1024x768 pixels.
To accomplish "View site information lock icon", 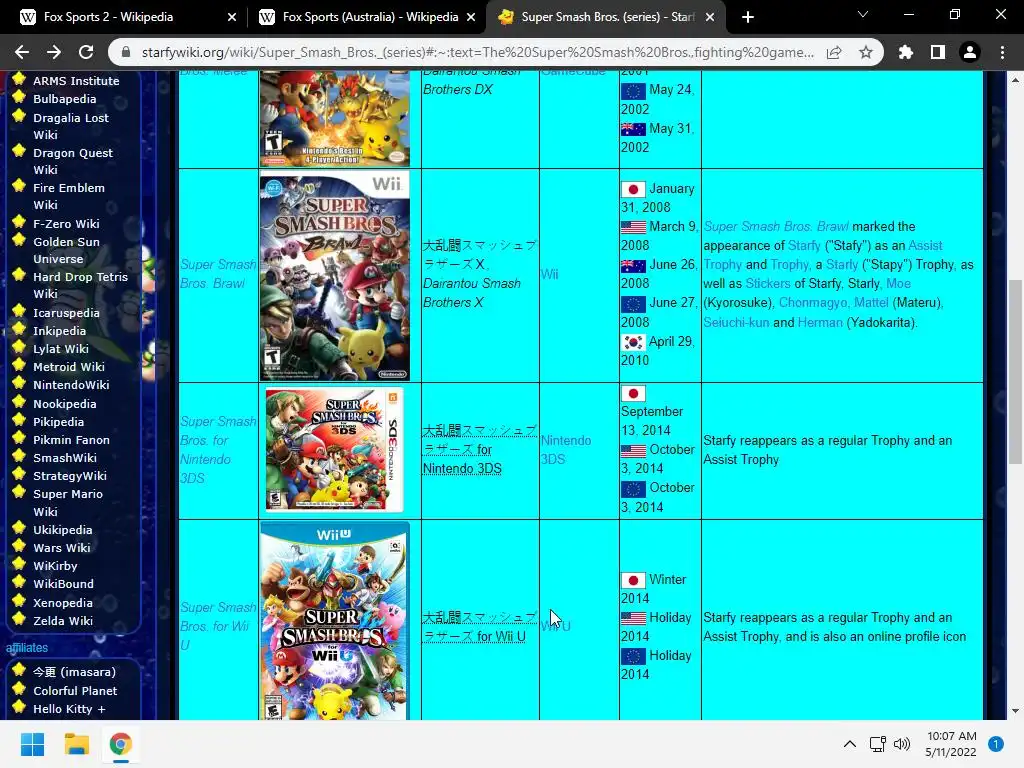I will 126,52.
